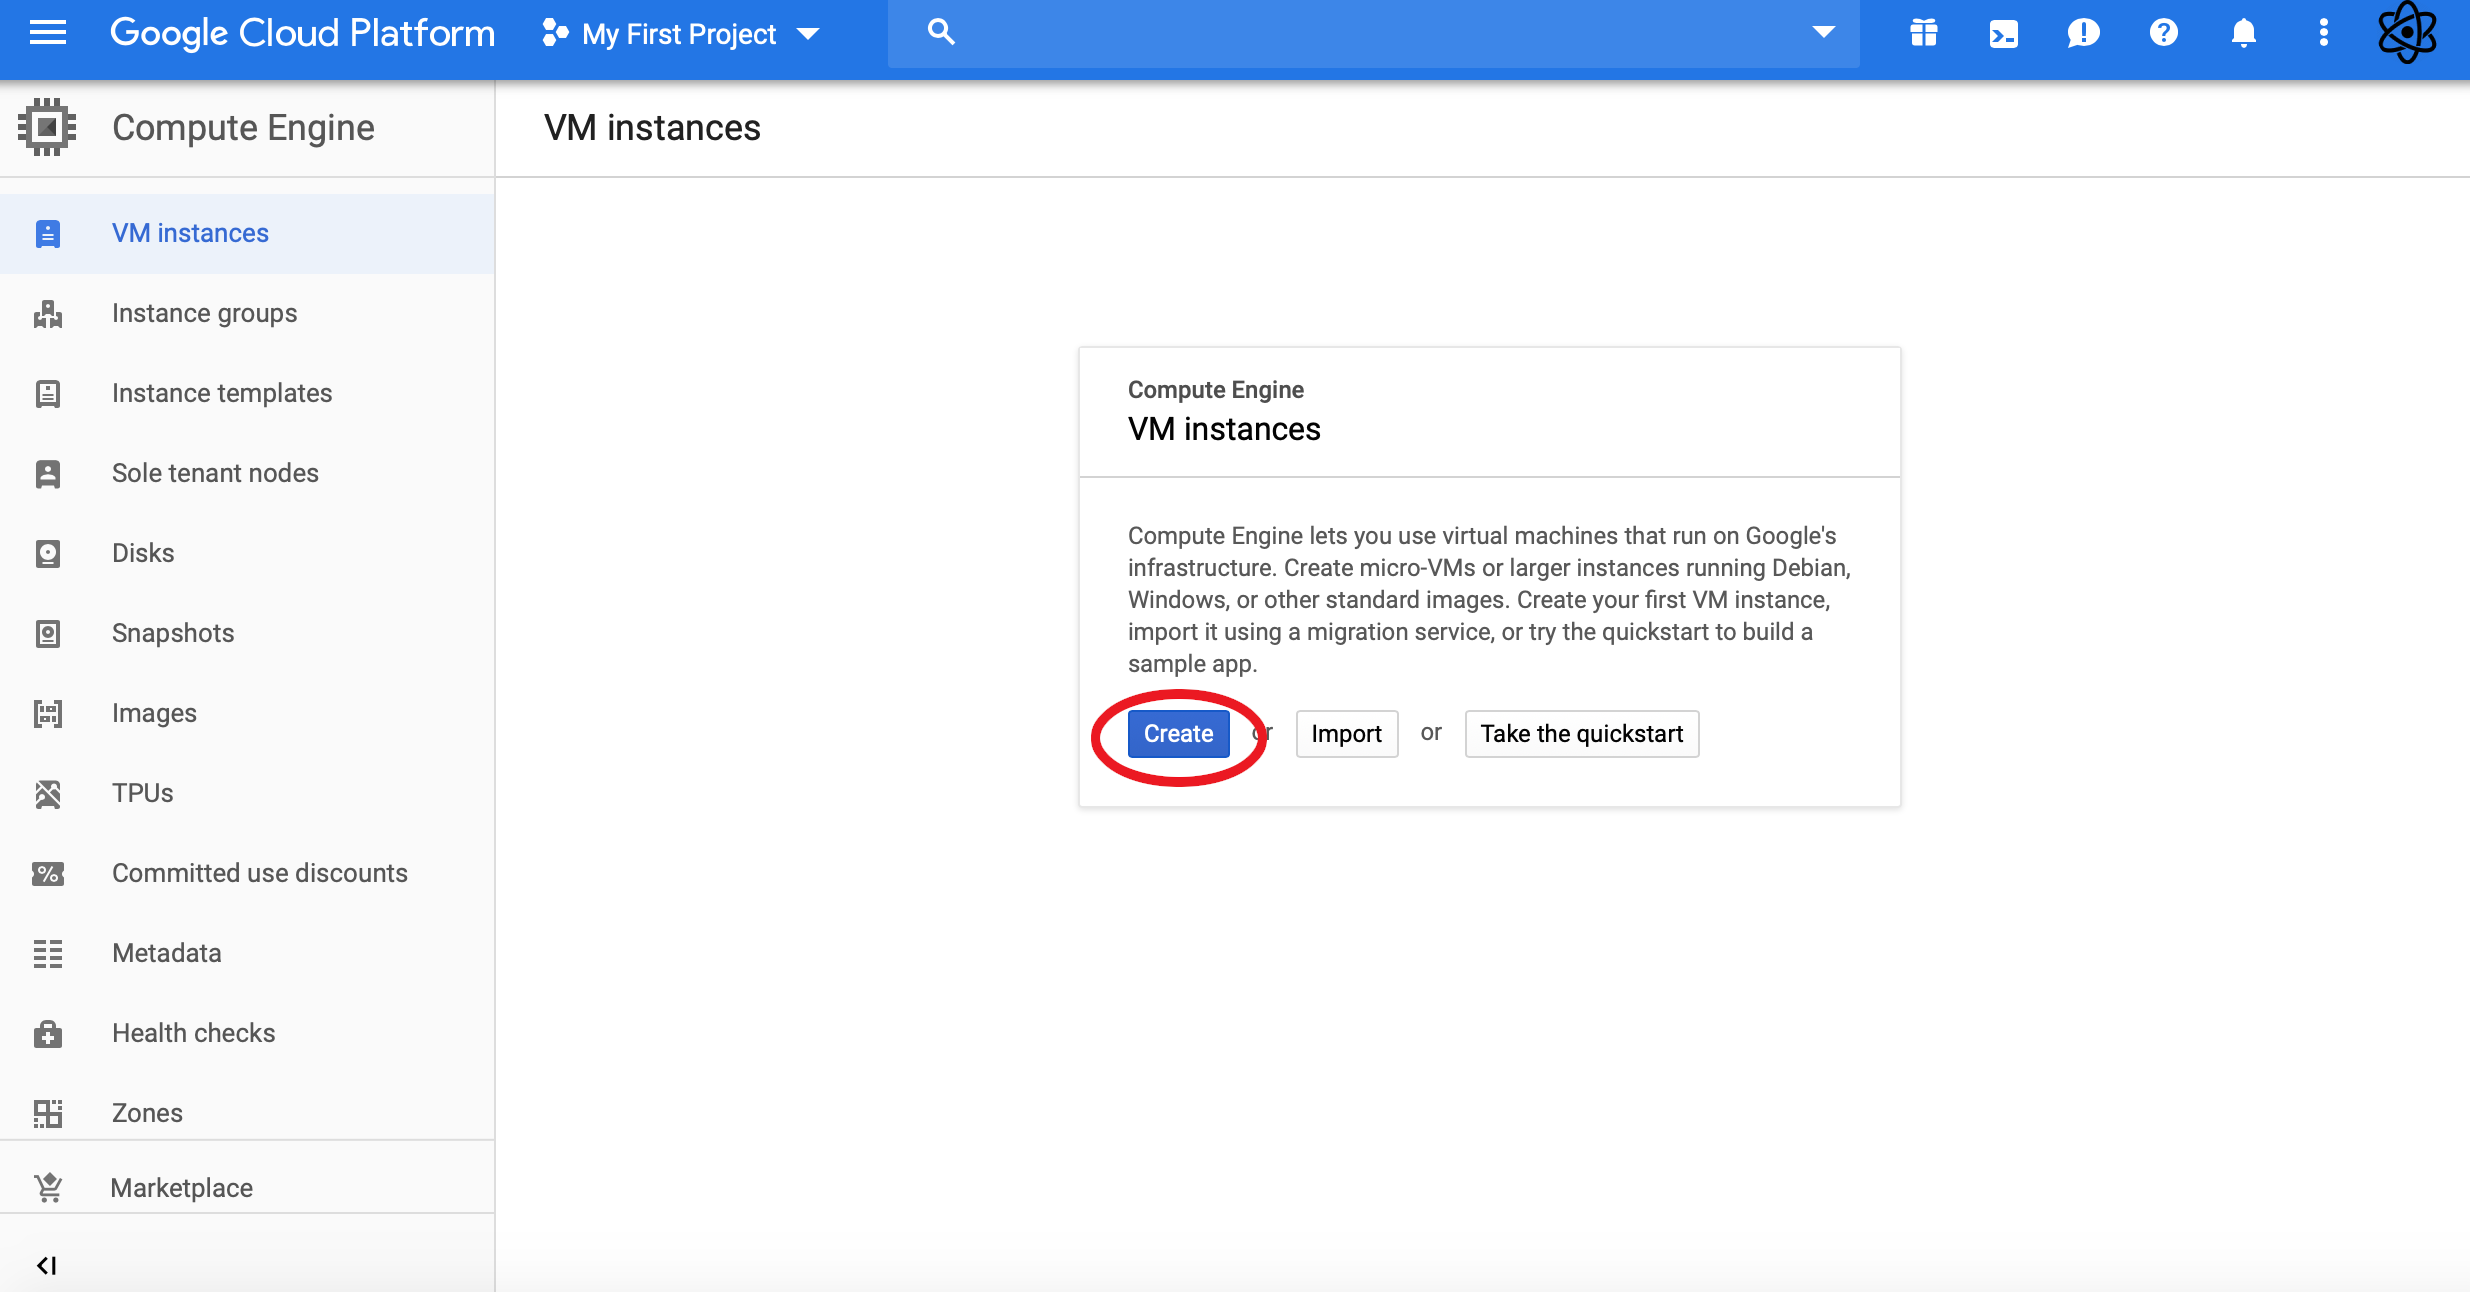Open the hamburger navigation menu
The height and width of the screenshot is (1292, 2470).
pos(48,33)
